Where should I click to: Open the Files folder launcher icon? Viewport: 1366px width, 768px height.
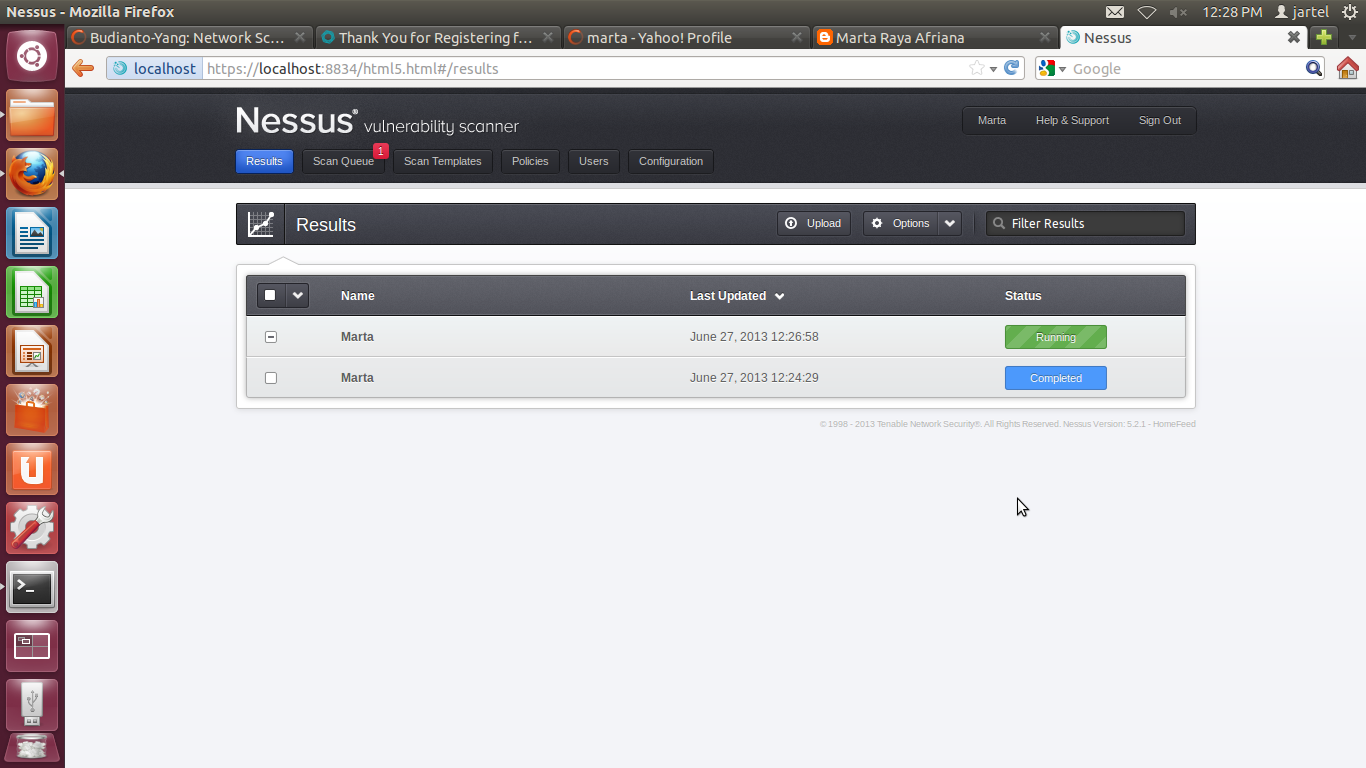pos(32,115)
